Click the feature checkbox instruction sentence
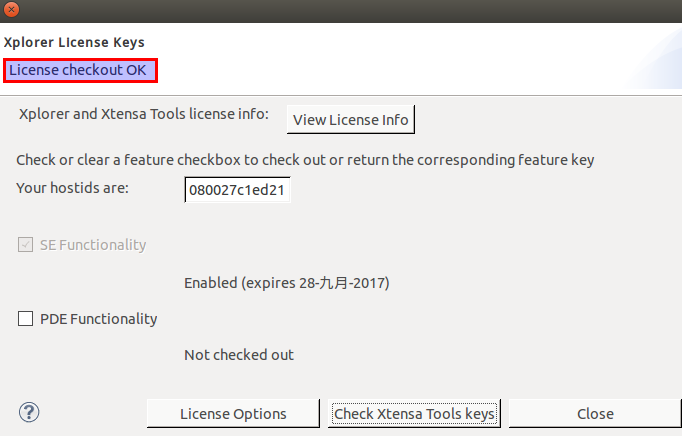The height and width of the screenshot is (436, 682). 305,160
